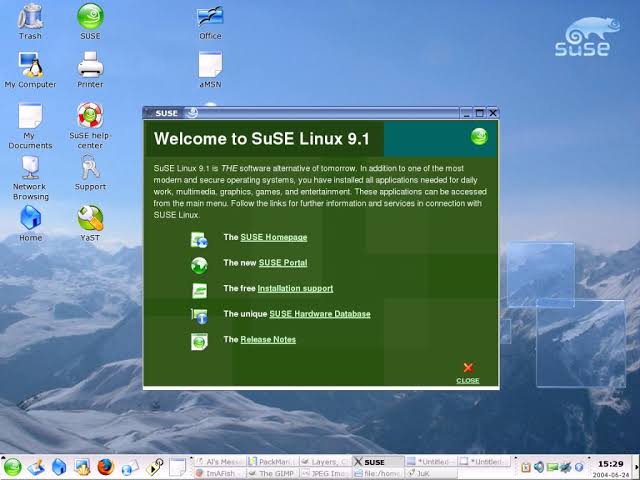Open the clipboard tray icon
Screen dimensions: 640x480
pos(526,467)
